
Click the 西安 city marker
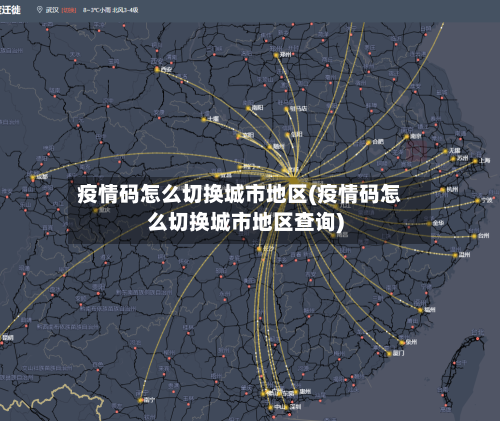click(x=157, y=70)
